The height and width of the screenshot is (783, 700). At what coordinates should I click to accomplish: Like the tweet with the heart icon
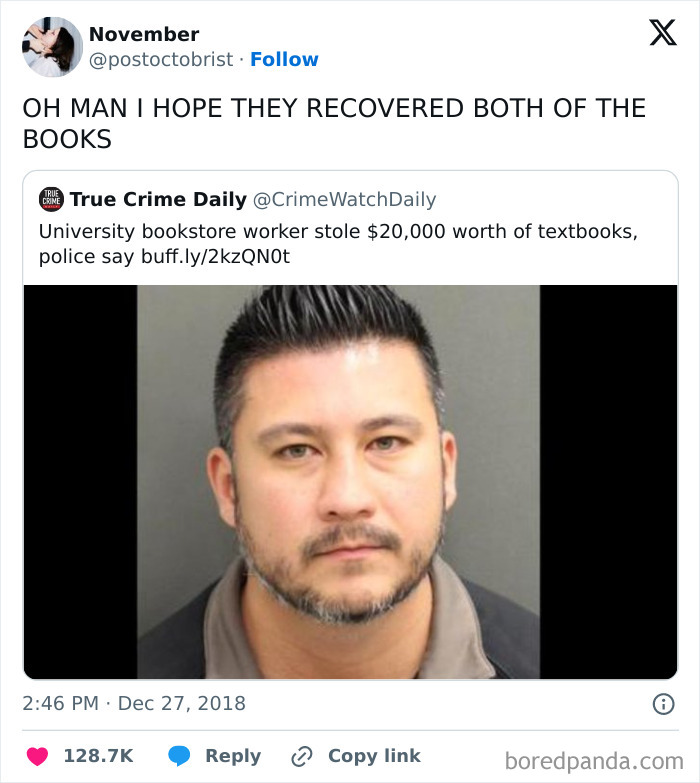click(x=37, y=756)
